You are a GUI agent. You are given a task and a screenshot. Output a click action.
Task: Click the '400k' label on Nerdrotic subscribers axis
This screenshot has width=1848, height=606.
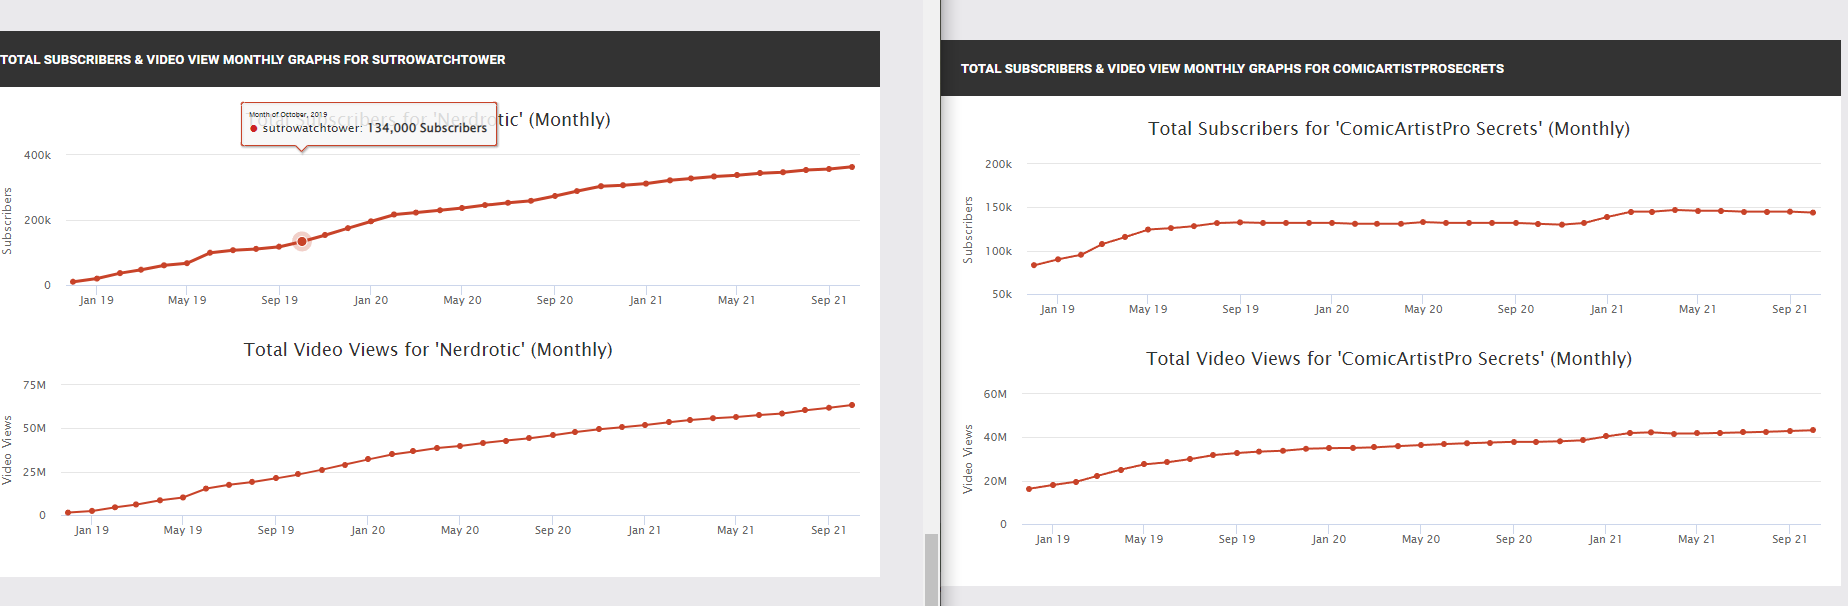[x=38, y=156]
